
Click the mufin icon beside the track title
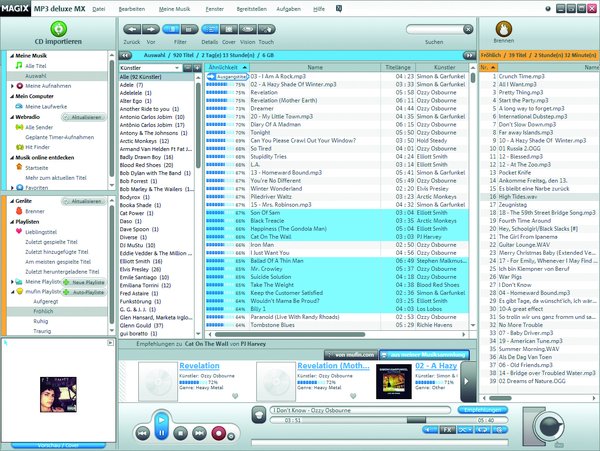[x=259, y=415]
